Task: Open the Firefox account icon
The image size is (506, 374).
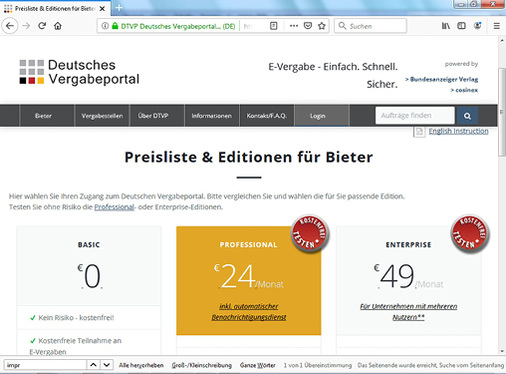Action: point(478,26)
